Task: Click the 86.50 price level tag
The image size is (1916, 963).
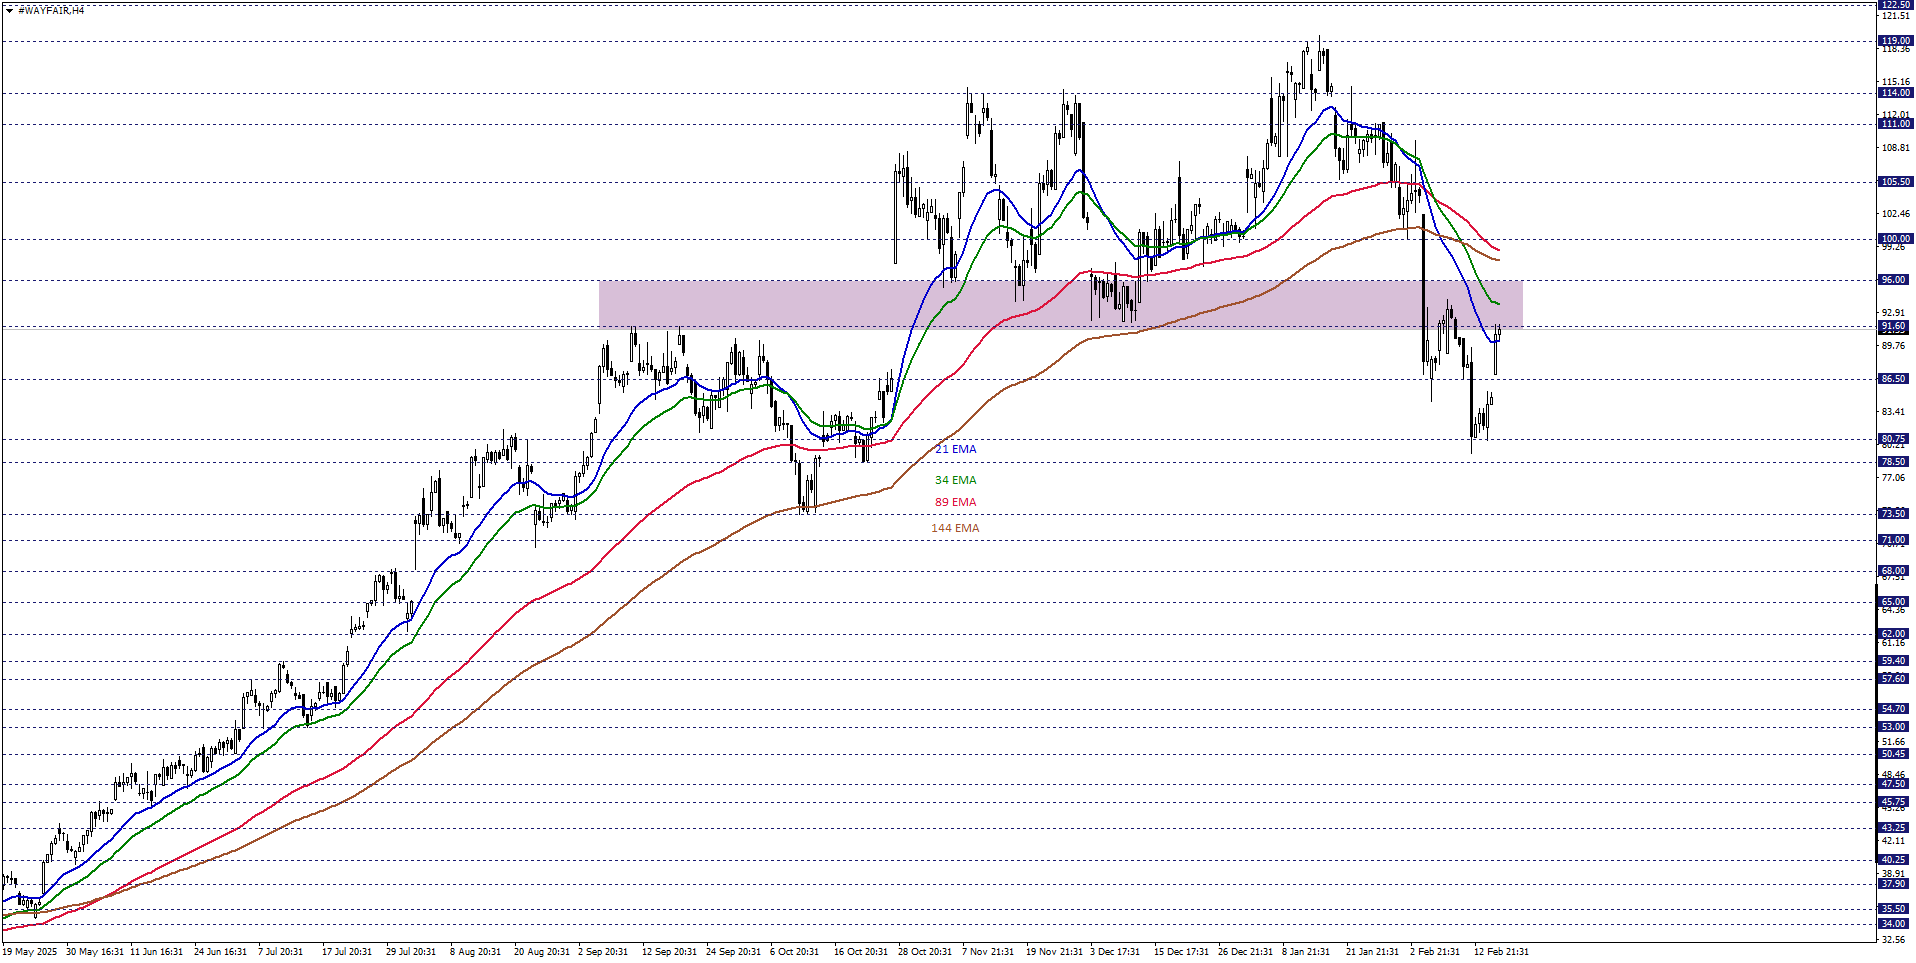Action: [x=1895, y=379]
